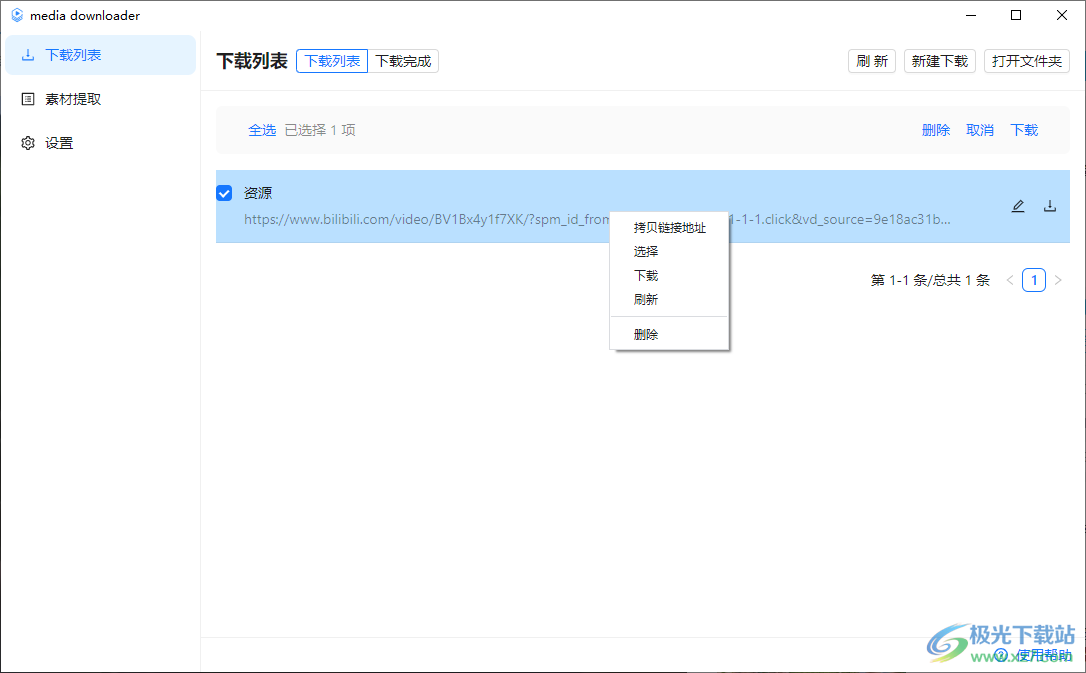Go to previous page with left chevron
Viewport: 1086px width, 673px height.
coord(1010,280)
